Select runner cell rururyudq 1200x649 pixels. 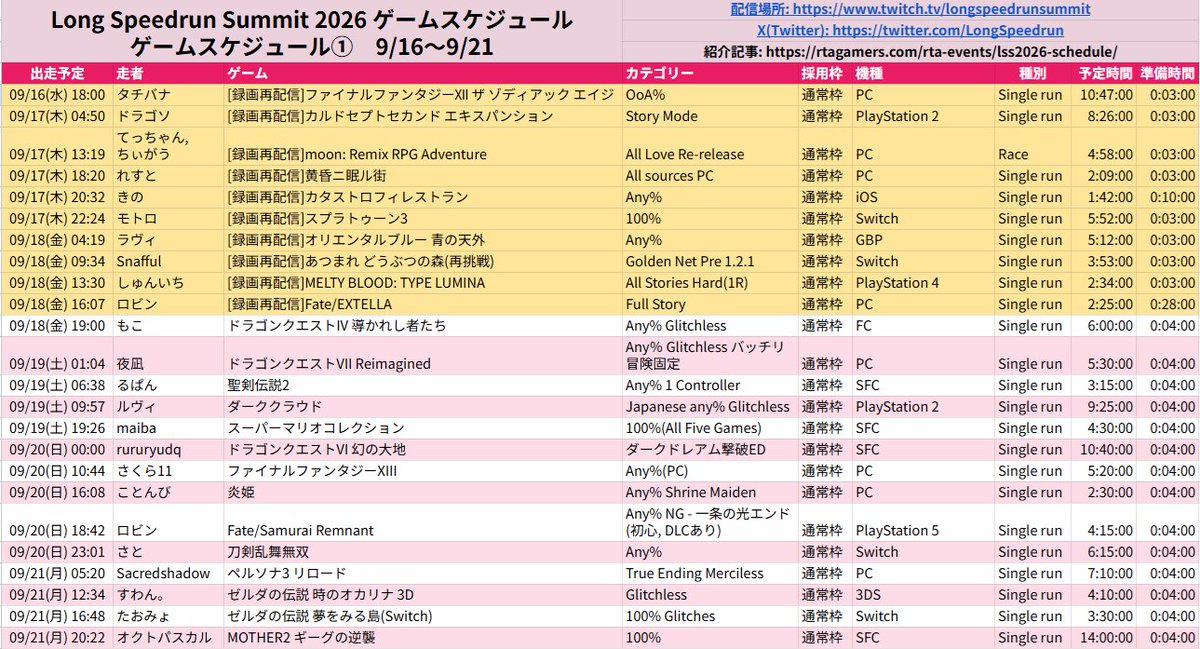168,449
